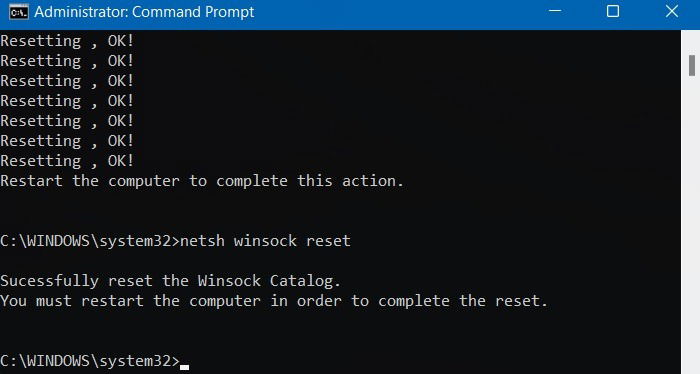Click the 'Restart the computer to complete this action' line
This screenshot has width=700, height=374.
tap(202, 181)
